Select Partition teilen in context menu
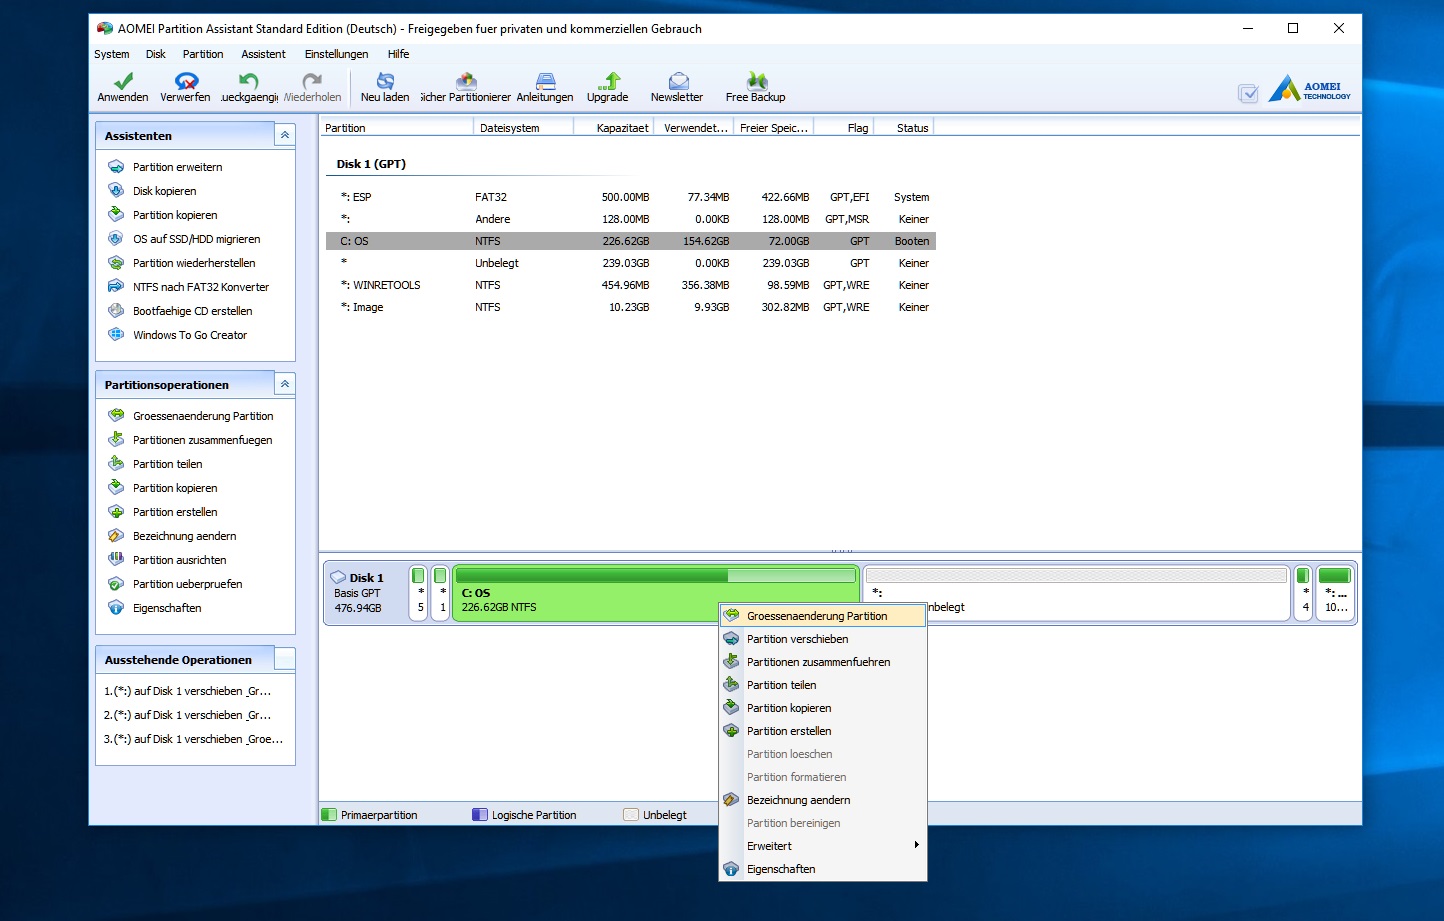Viewport: 1444px width, 921px height. [x=823, y=685]
